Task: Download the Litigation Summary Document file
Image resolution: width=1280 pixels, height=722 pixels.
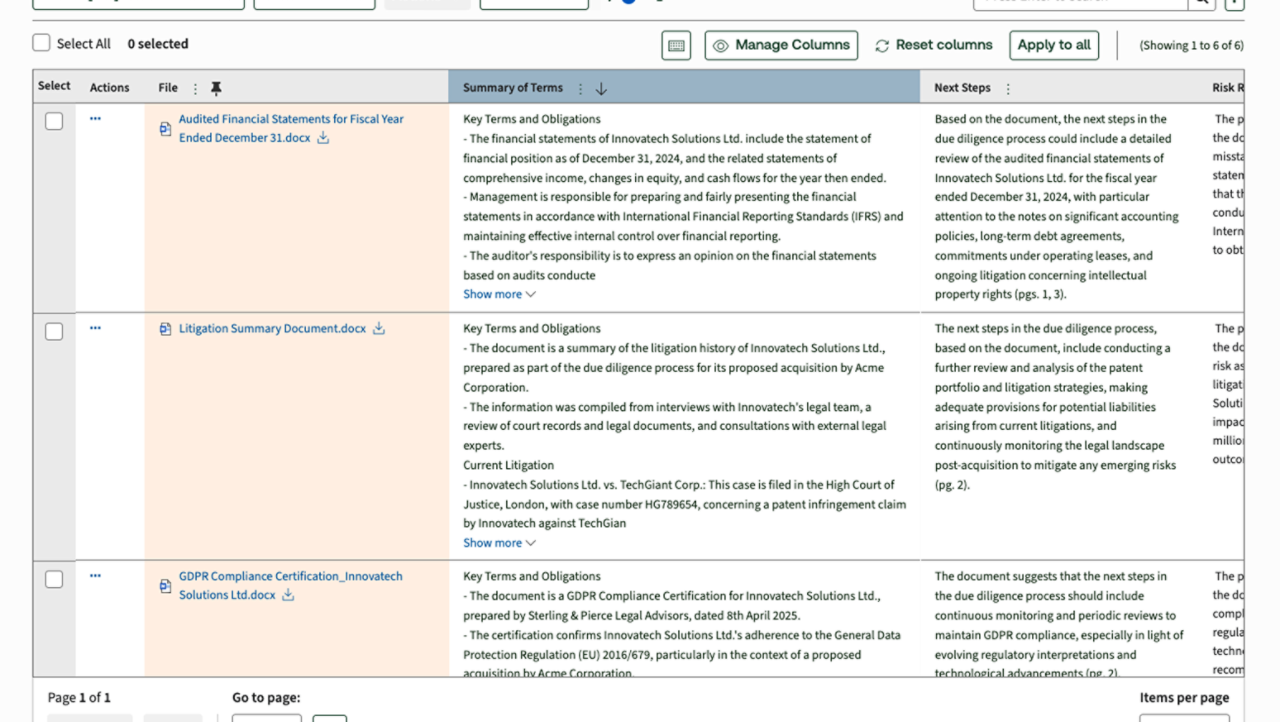Action: pos(379,328)
